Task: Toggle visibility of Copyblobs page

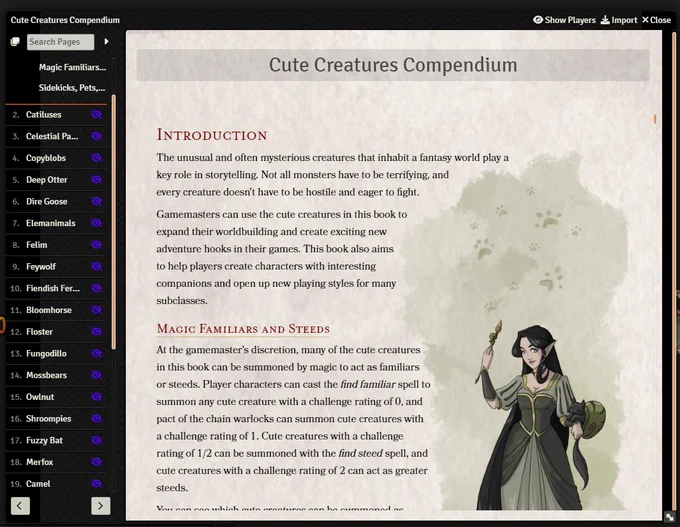Action: point(96,158)
